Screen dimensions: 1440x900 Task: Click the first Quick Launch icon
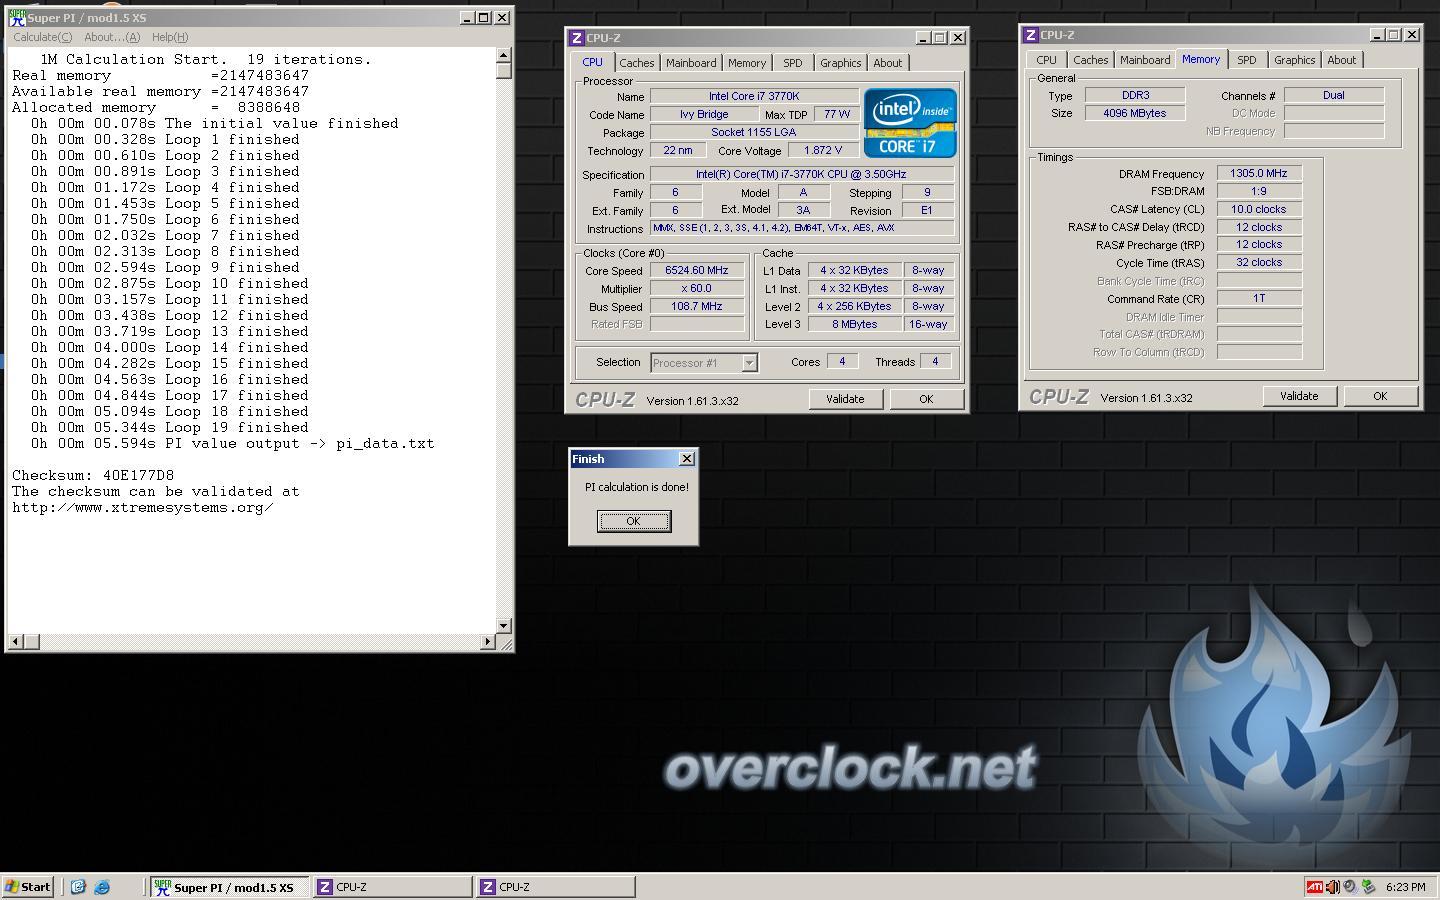click(x=78, y=887)
